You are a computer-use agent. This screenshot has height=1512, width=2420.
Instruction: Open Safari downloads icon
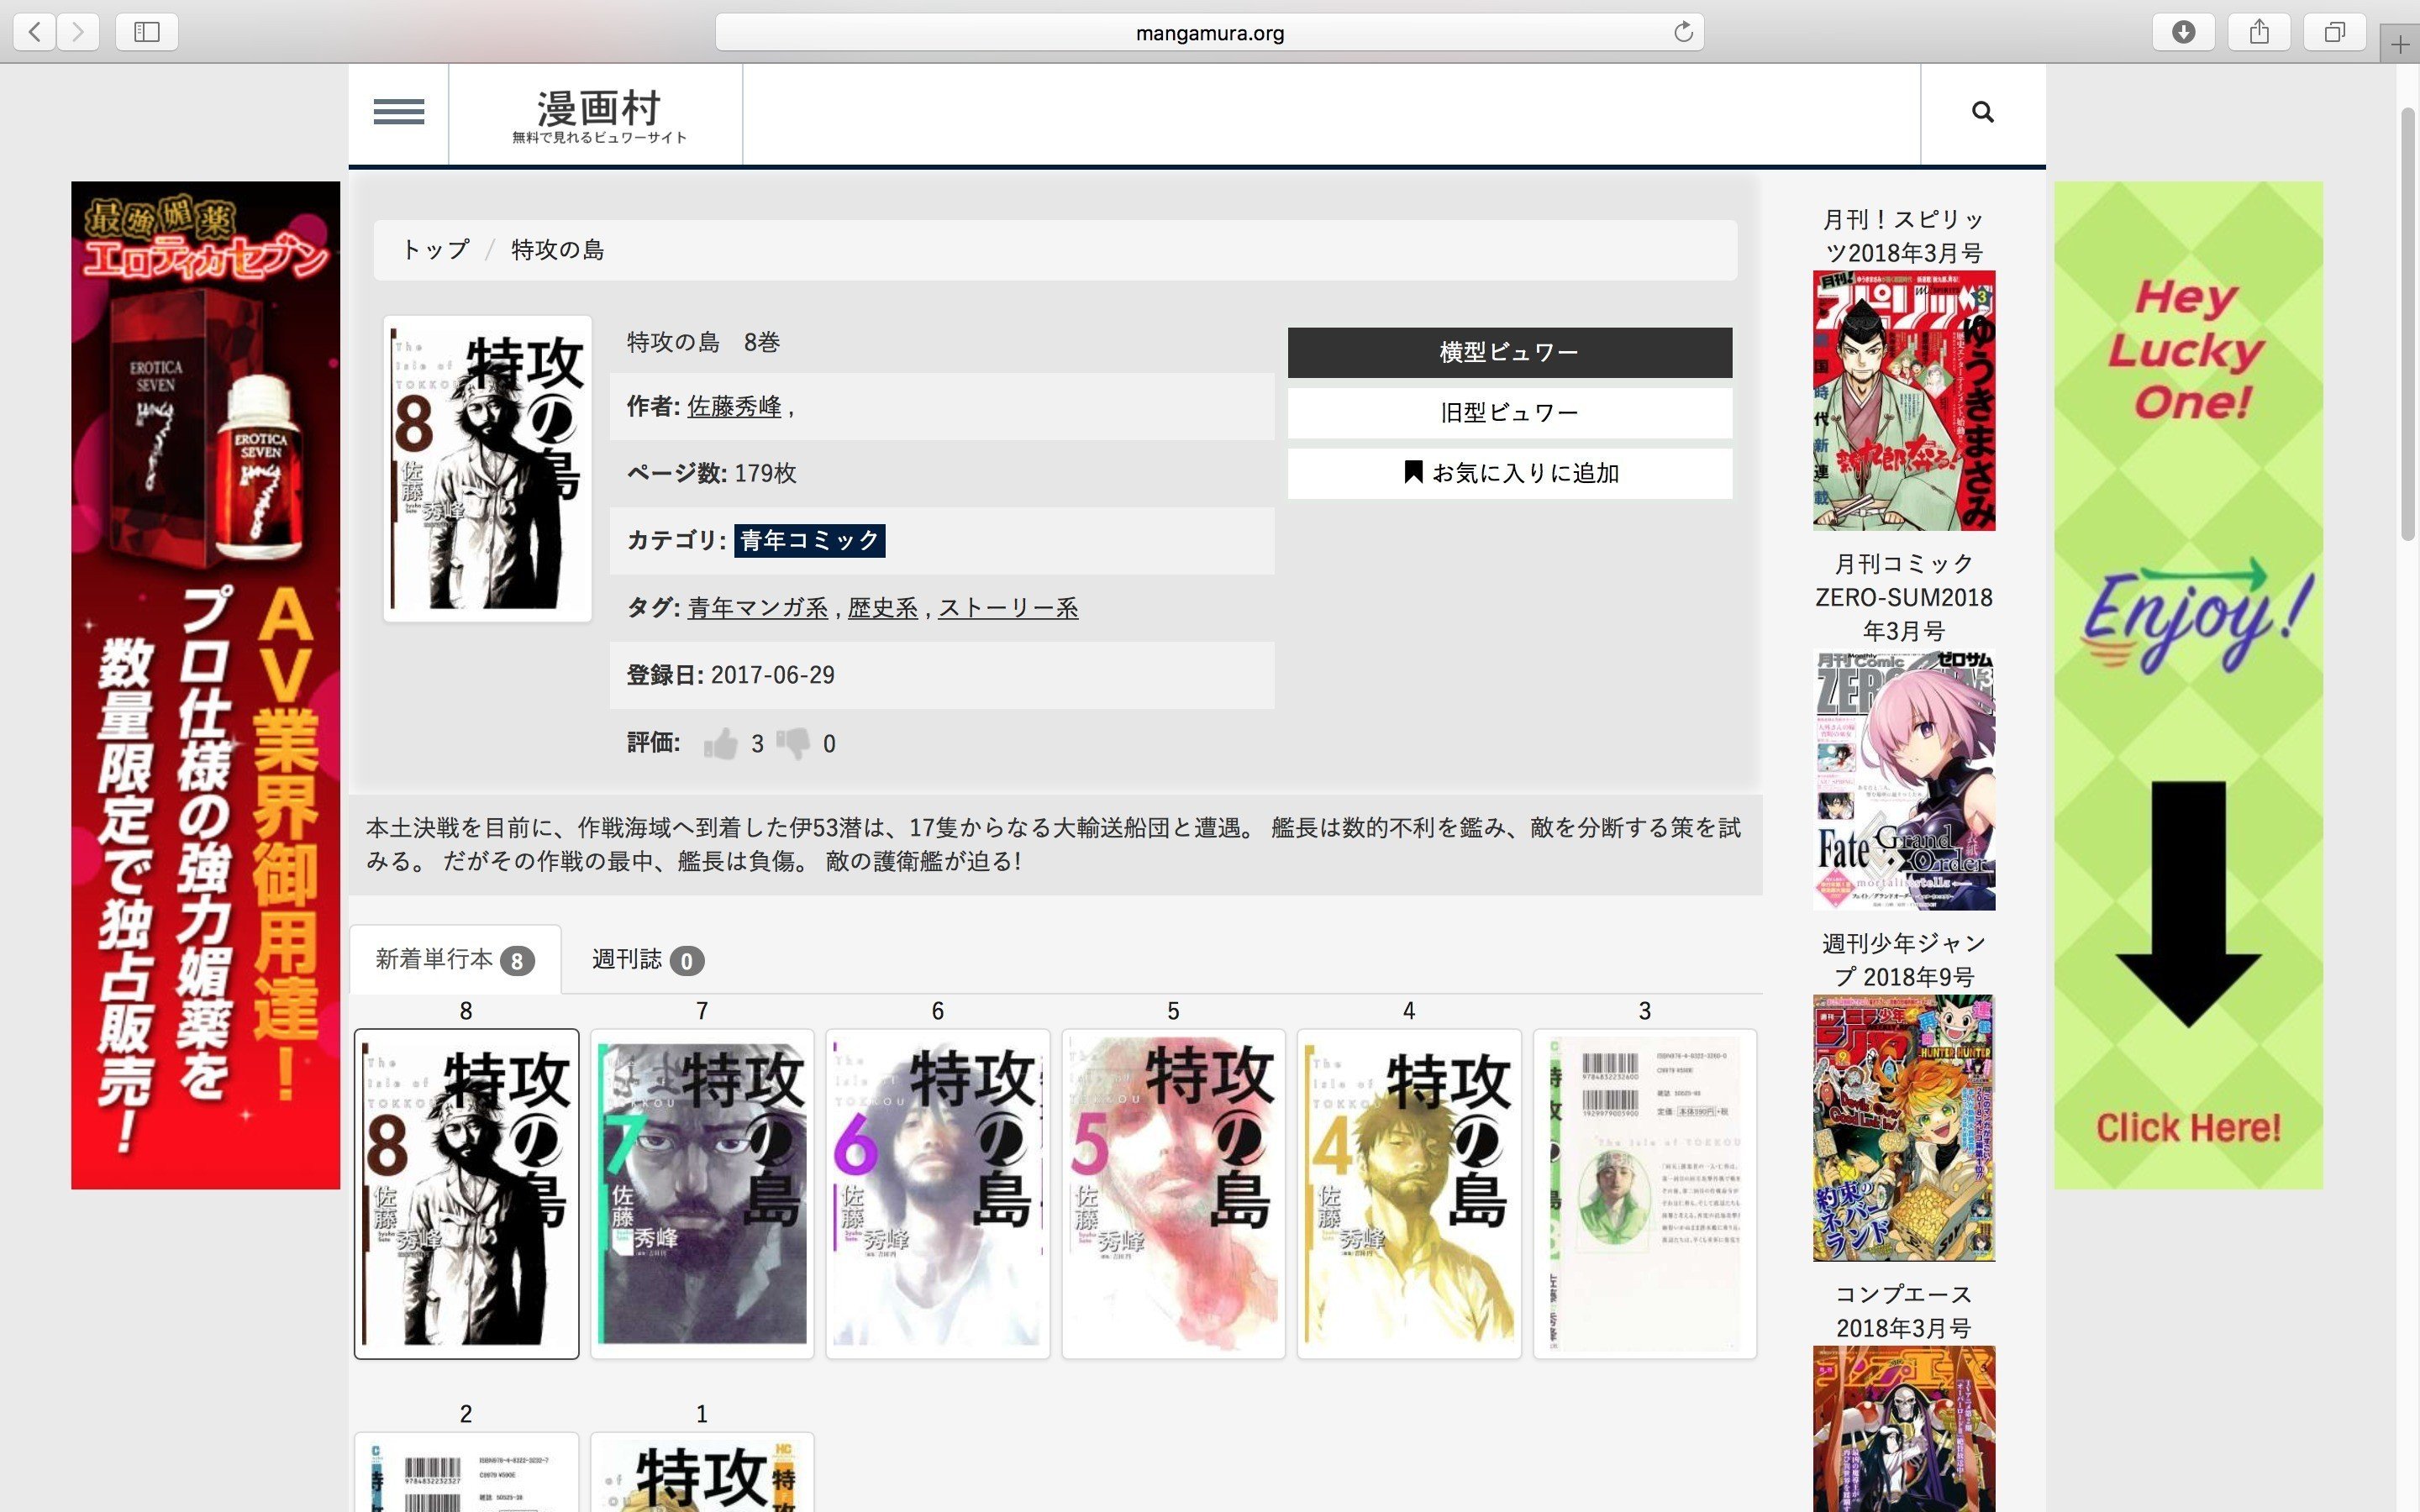pos(2183,32)
